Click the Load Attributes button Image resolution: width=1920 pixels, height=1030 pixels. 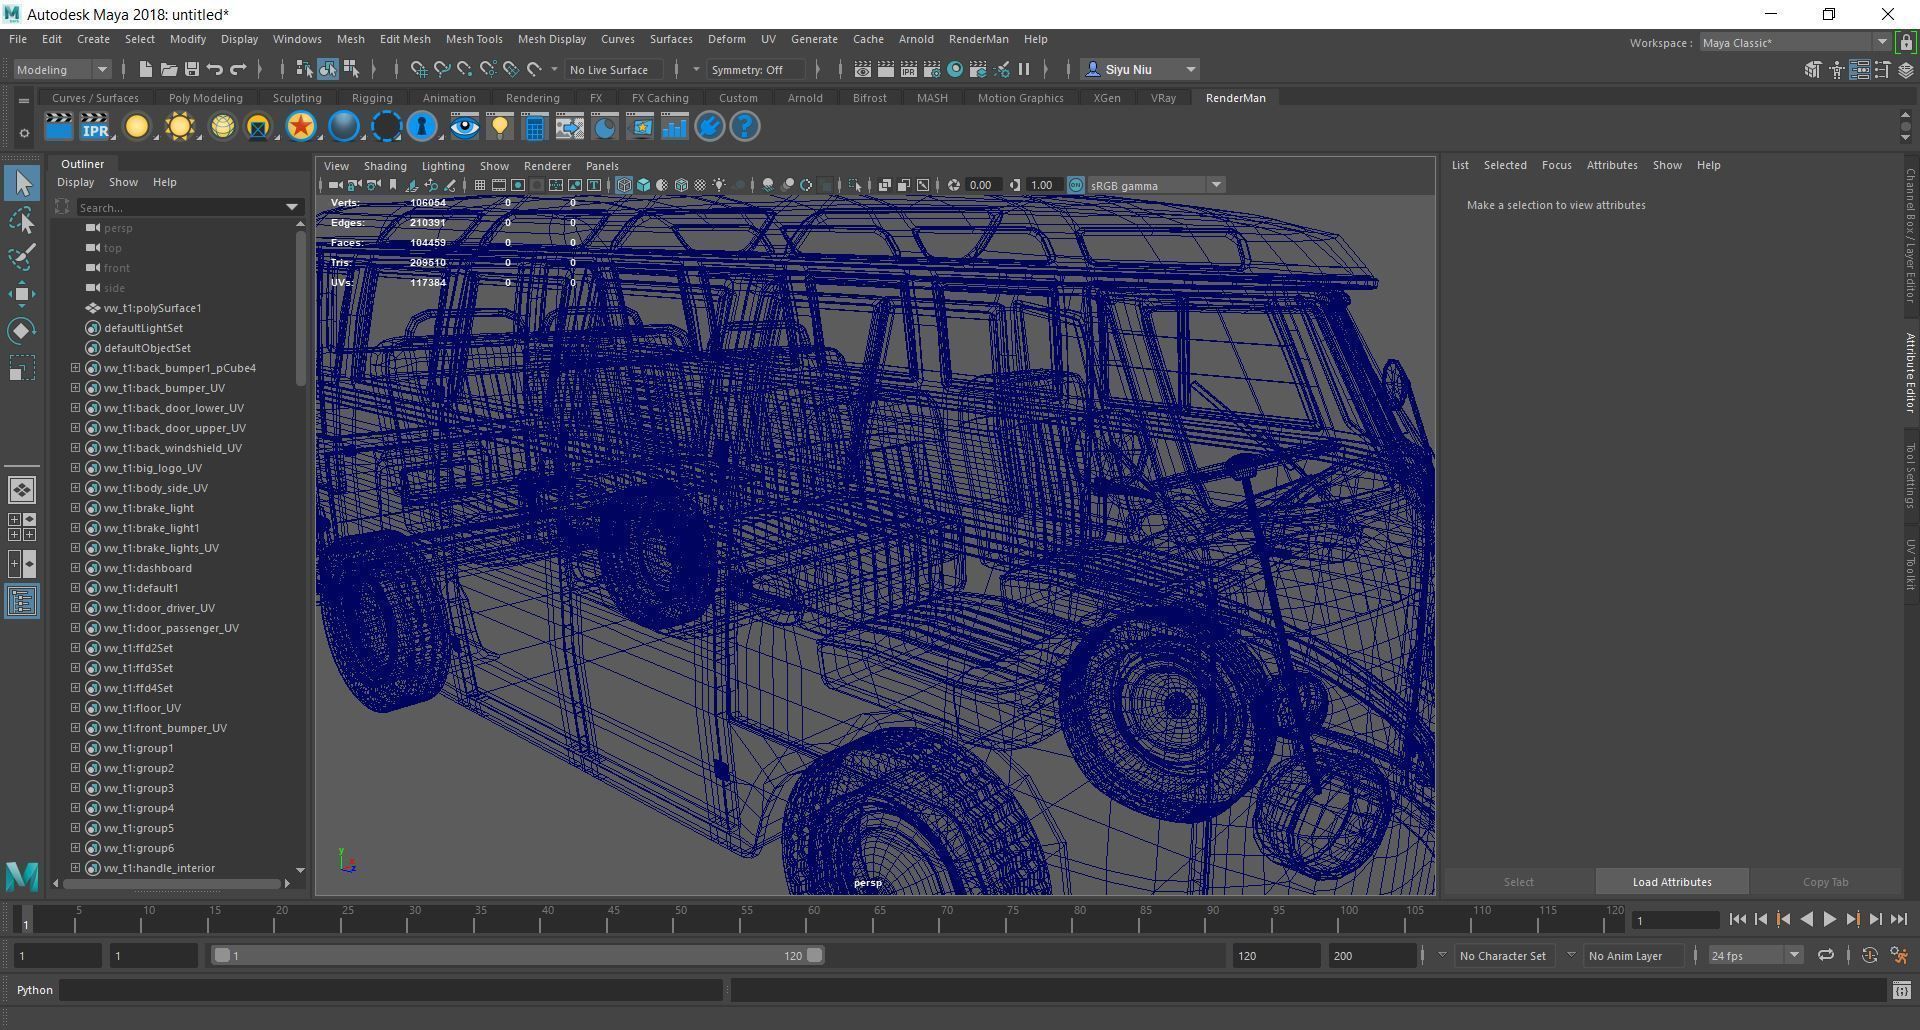(1672, 882)
